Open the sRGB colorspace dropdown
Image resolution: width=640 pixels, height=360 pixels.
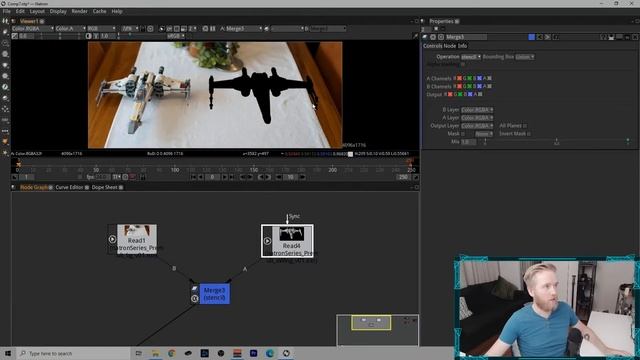[x=176, y=36]
